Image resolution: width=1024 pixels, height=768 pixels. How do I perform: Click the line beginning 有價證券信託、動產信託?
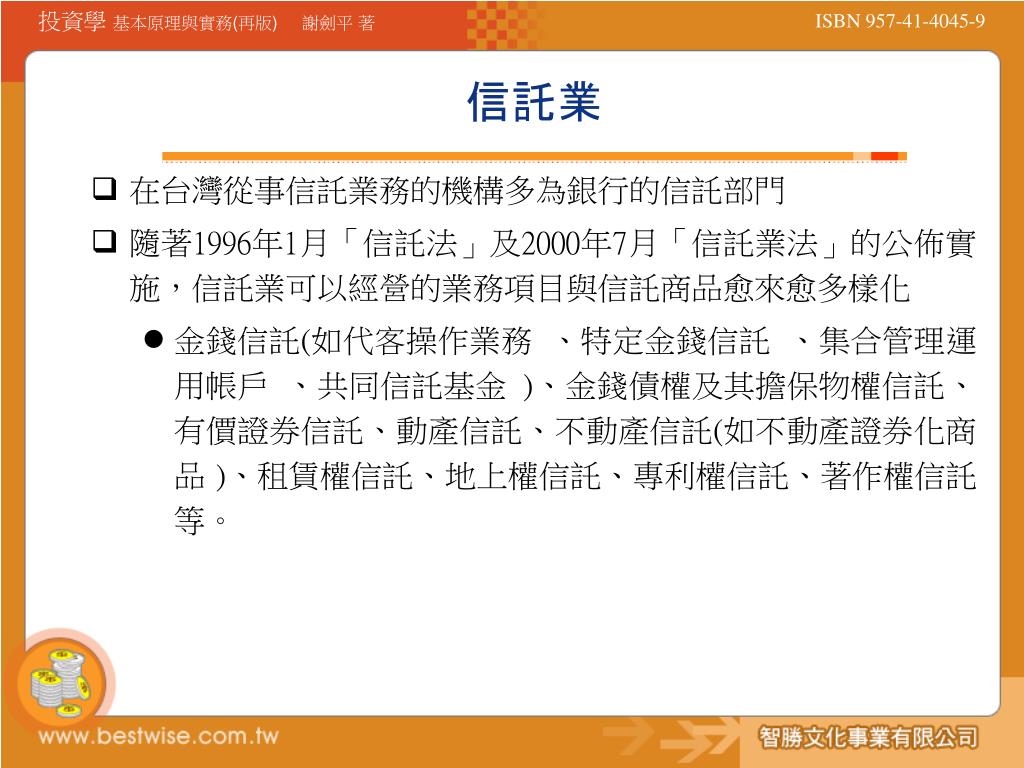coord(575,431)
